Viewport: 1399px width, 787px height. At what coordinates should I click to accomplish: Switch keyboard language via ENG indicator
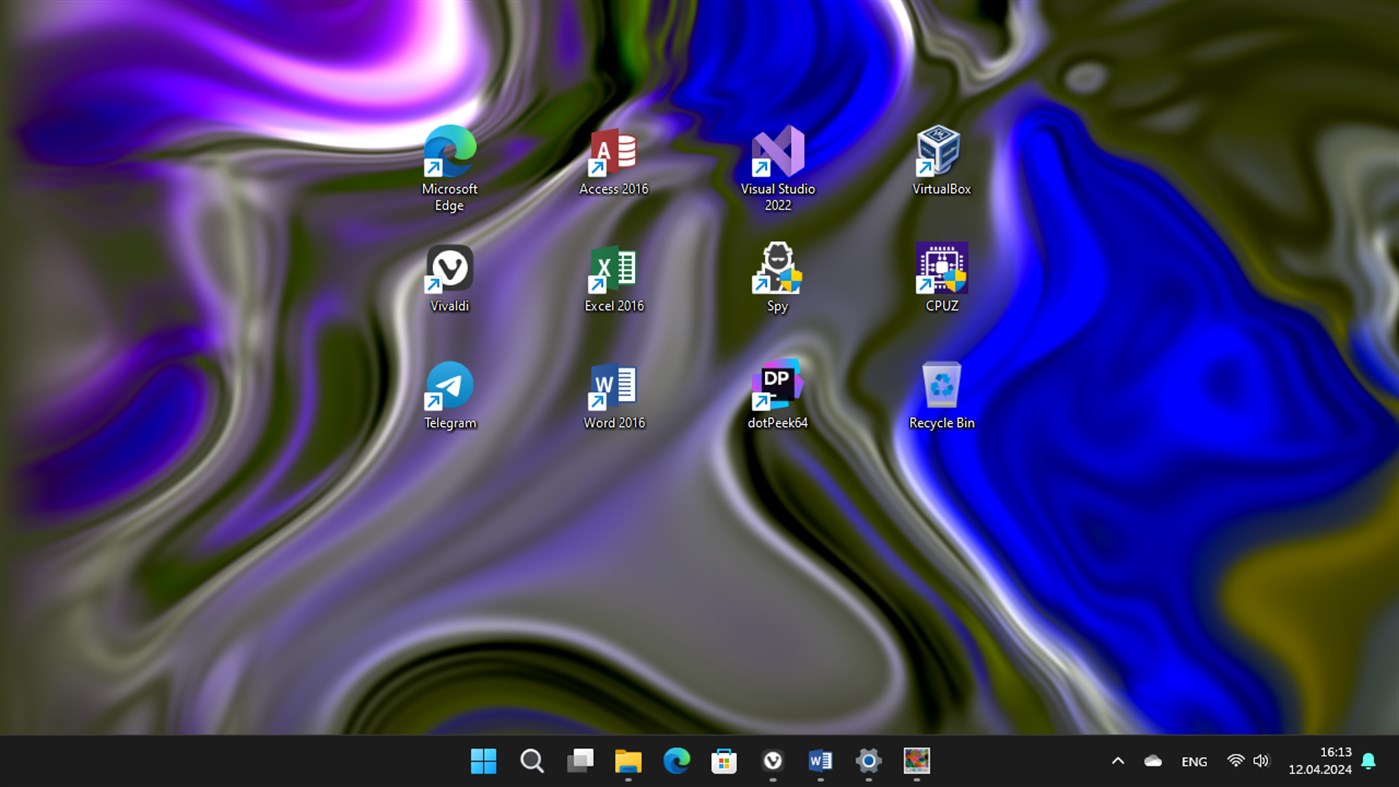coord(1193,761)
